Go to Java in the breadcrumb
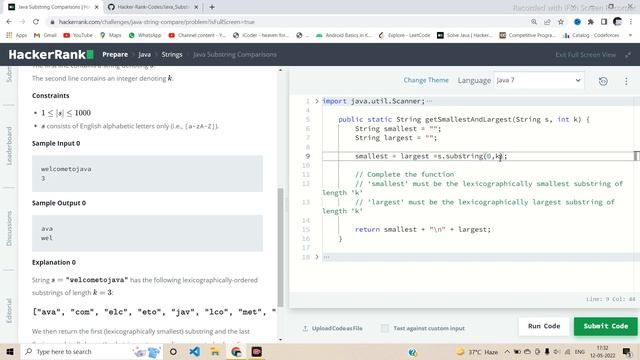The height and width of the screenshot is (360, 640). [x=144, y=54]
